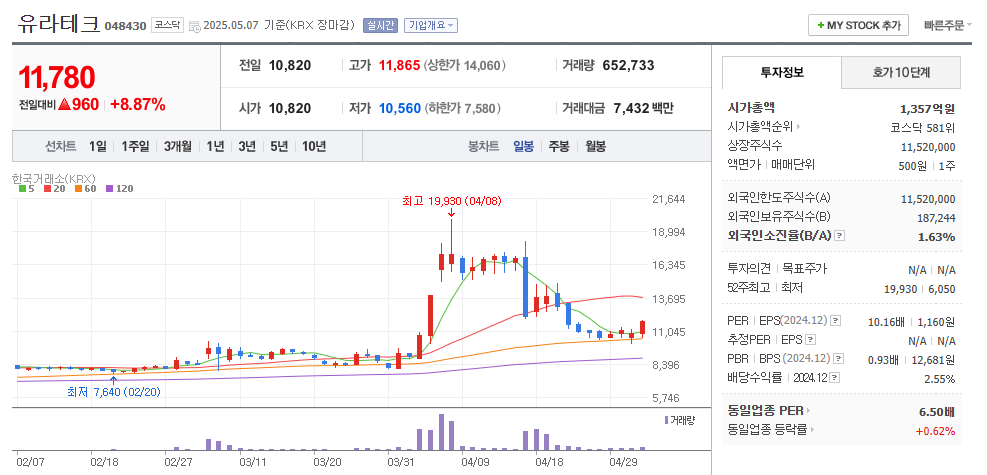The height and width of the screenshot is (475, 987).
Task: Open the 빠른주문 dropdown
Action: click(x=947, y=26)
